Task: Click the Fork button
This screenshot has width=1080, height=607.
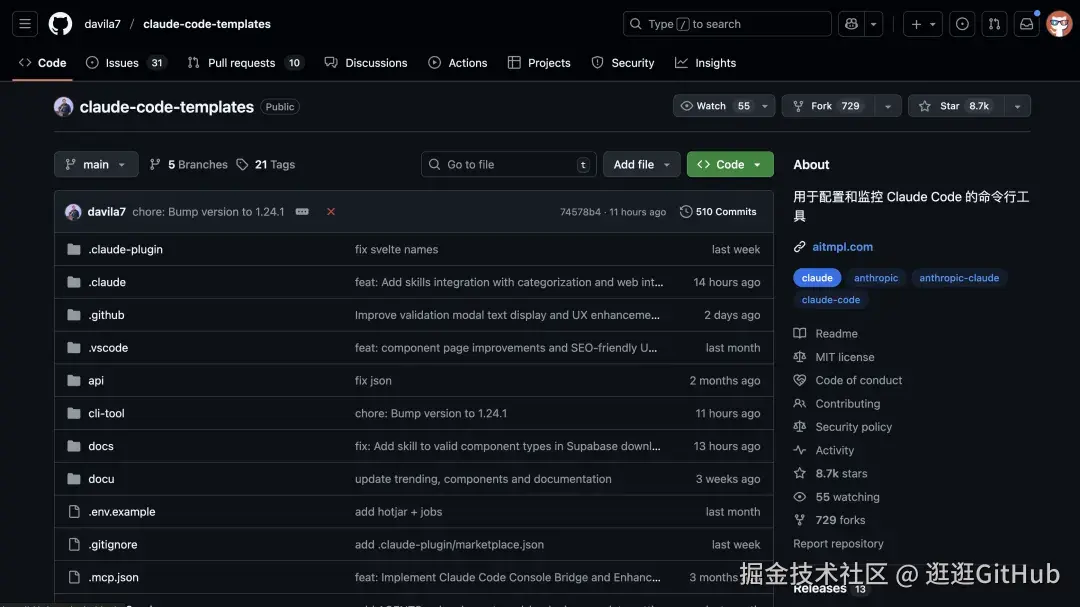Action: 829,106
